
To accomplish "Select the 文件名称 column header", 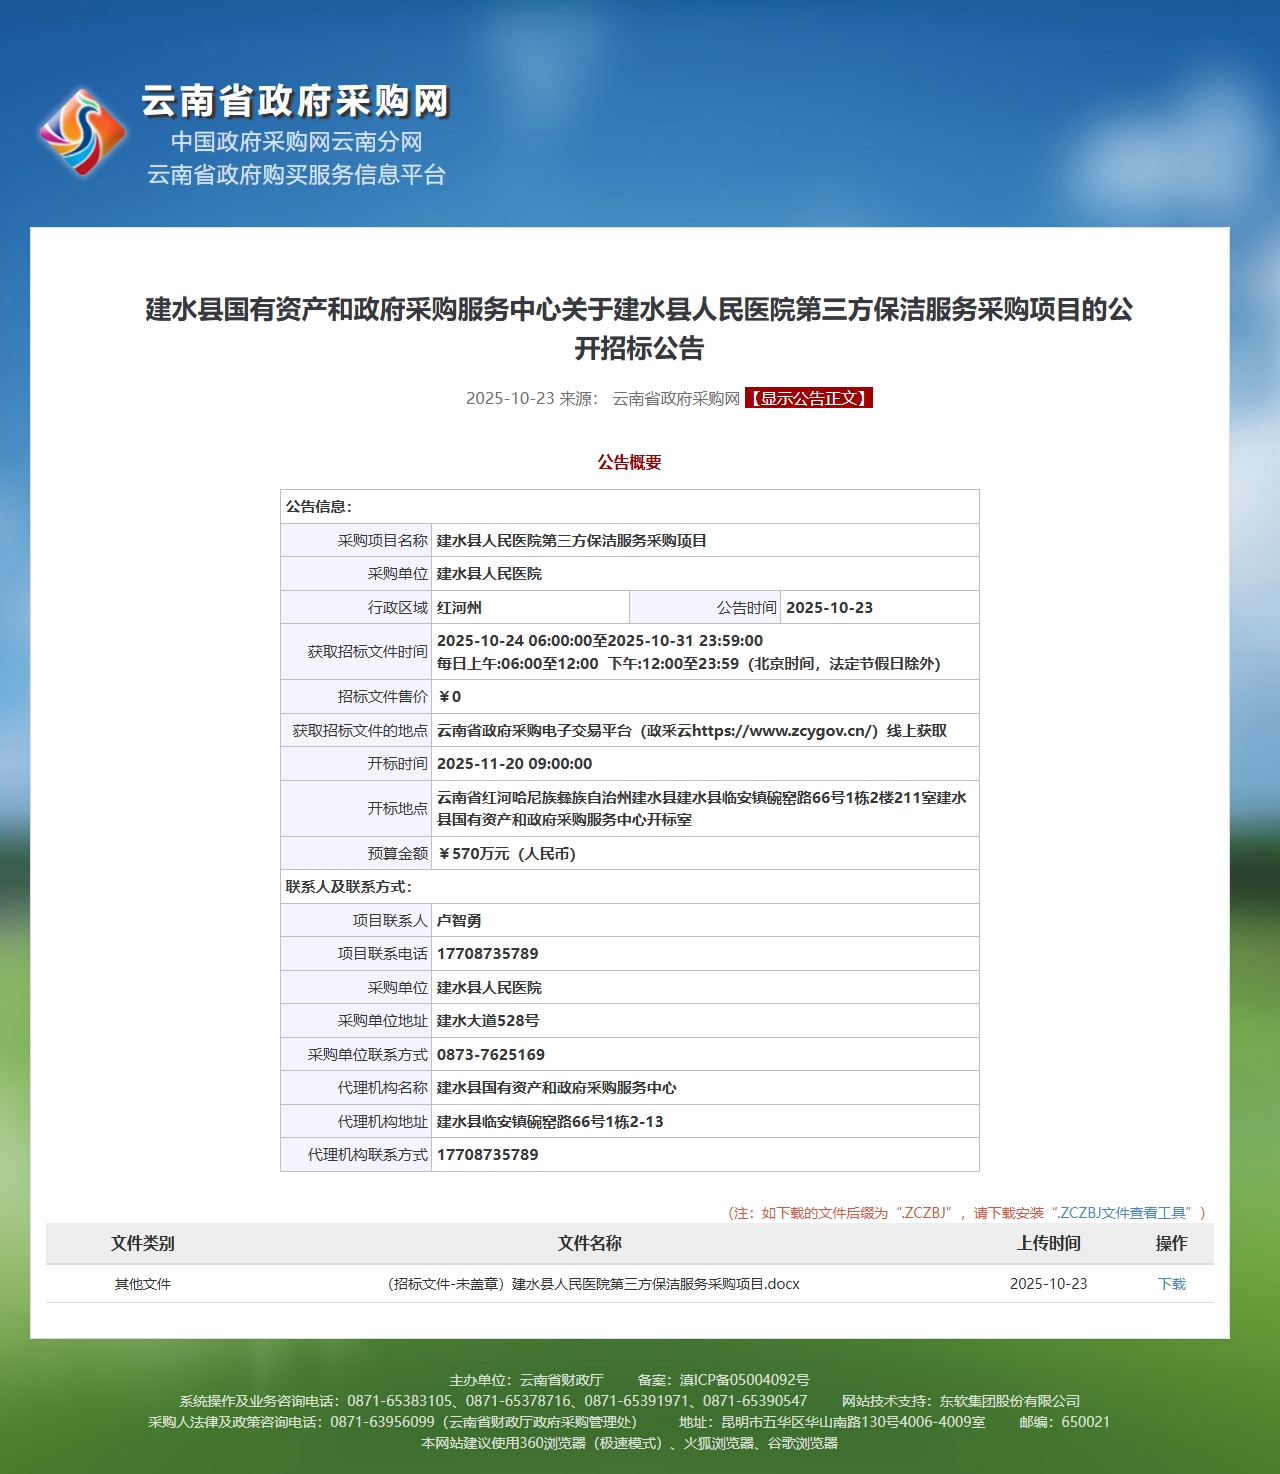I will pos(589,1243).
